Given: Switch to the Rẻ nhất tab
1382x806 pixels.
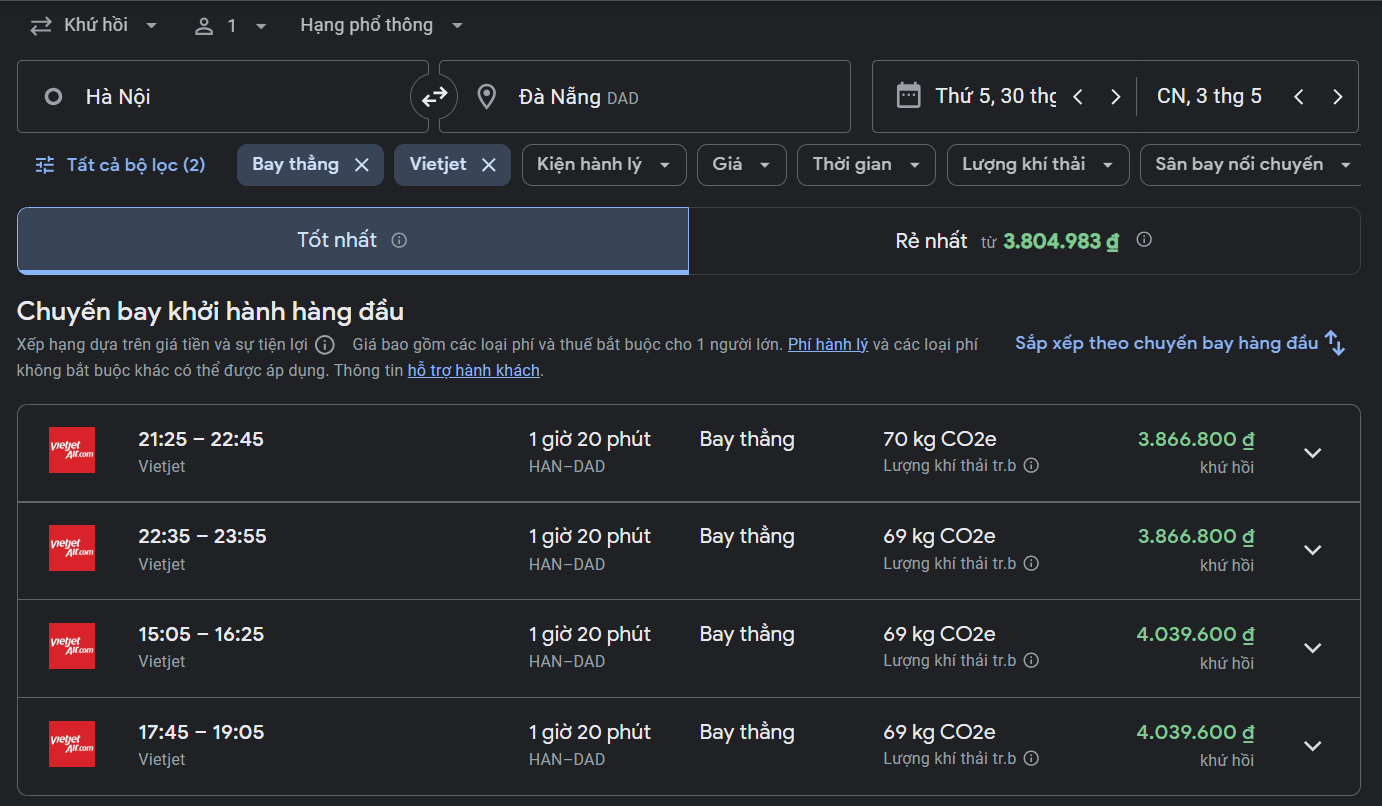Looking at the screenshot, I should [1023, 241].
